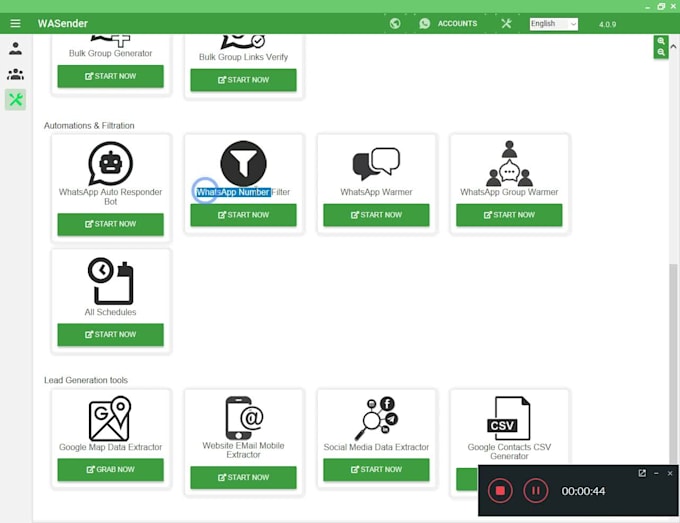Pause the screen recording
680x523 pixels.
pos(536,490)
